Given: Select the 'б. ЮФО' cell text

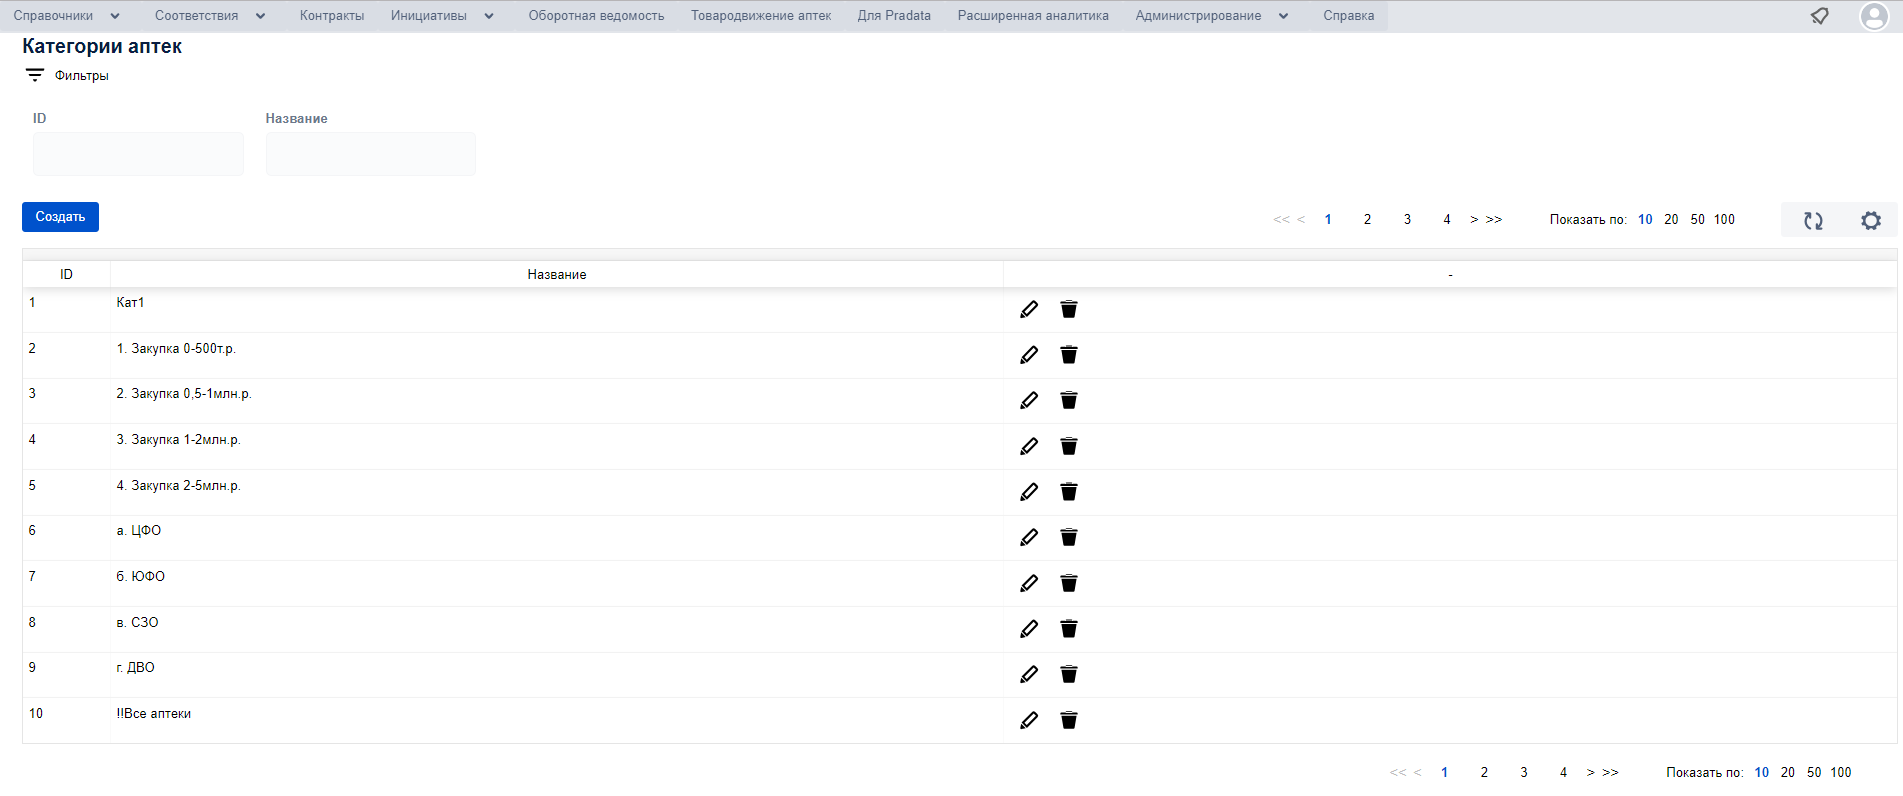Looking at the screenshot, I should [141, 577].
